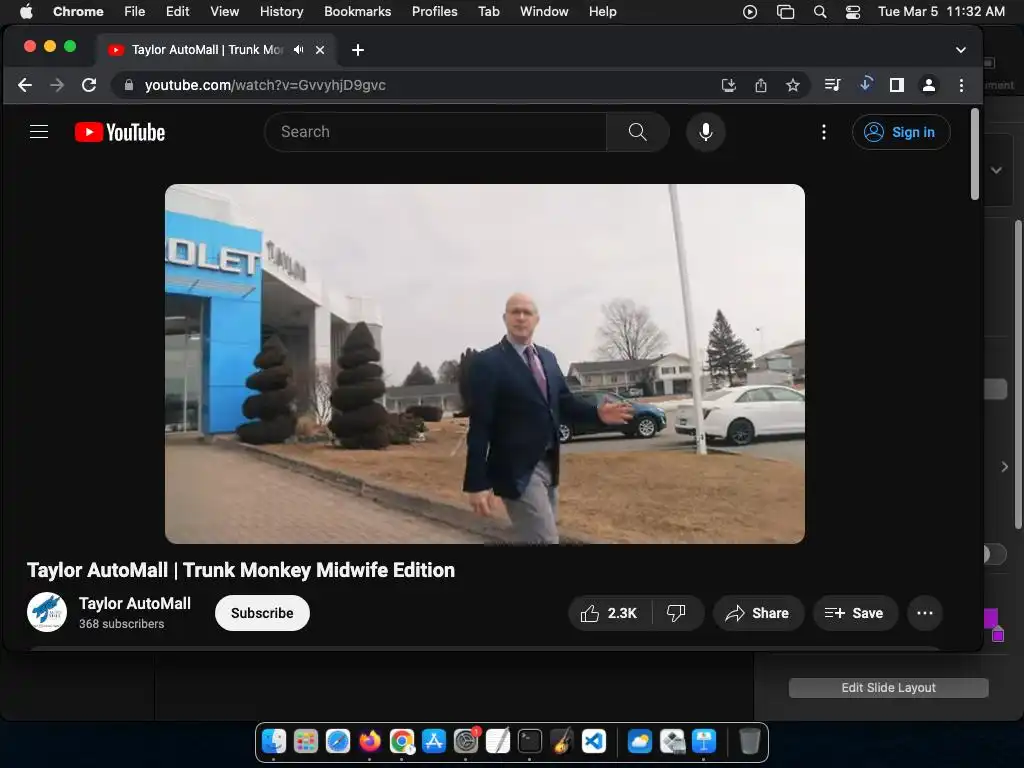Open Keynote from the Dock
1024x768 pixels.
tap(704, 742)
